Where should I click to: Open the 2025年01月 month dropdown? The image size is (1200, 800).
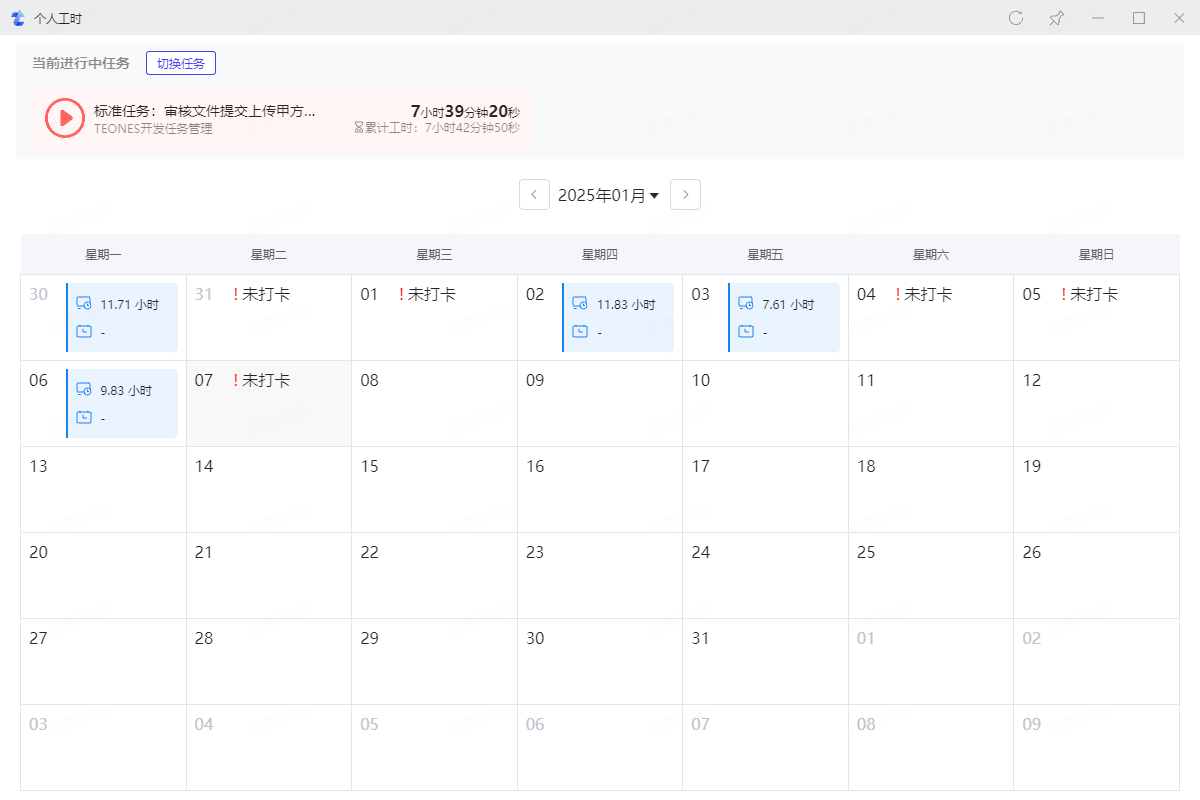[x=608, y=195]
